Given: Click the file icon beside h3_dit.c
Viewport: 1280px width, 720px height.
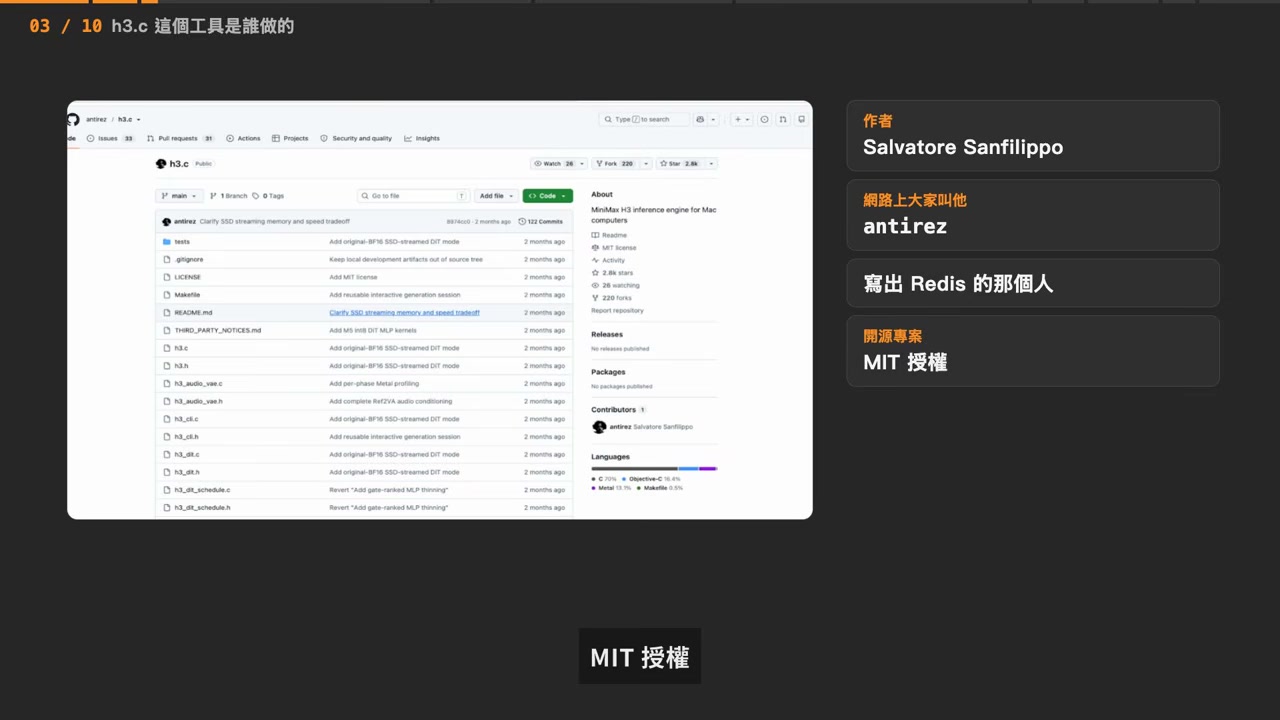Looking at the screenshot, I should tap(166, 454).
